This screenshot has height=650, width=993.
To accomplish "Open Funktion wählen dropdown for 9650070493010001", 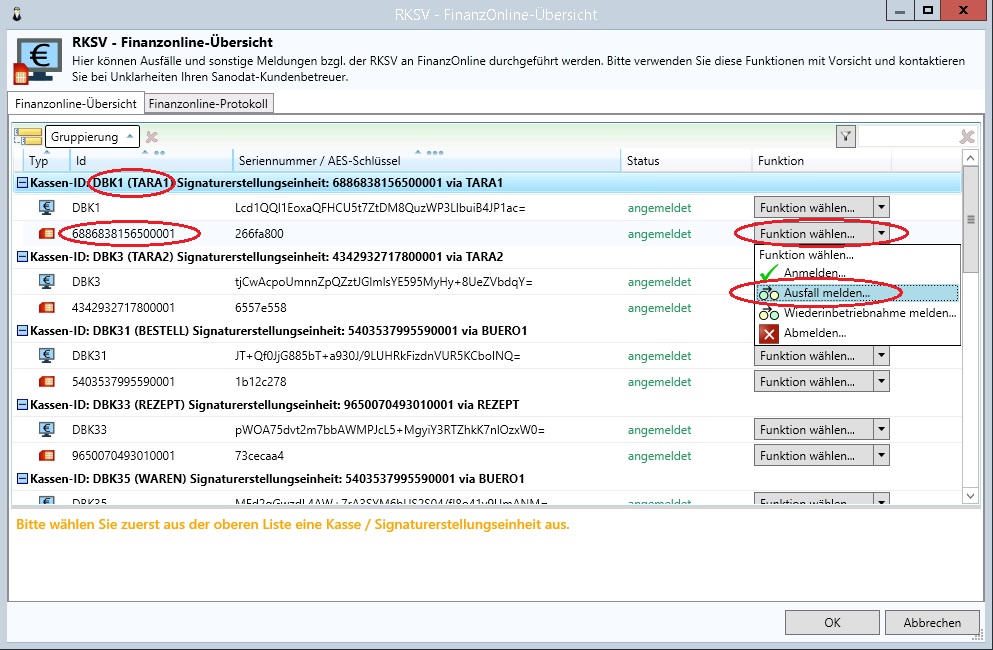I will (x=881, y=456).
